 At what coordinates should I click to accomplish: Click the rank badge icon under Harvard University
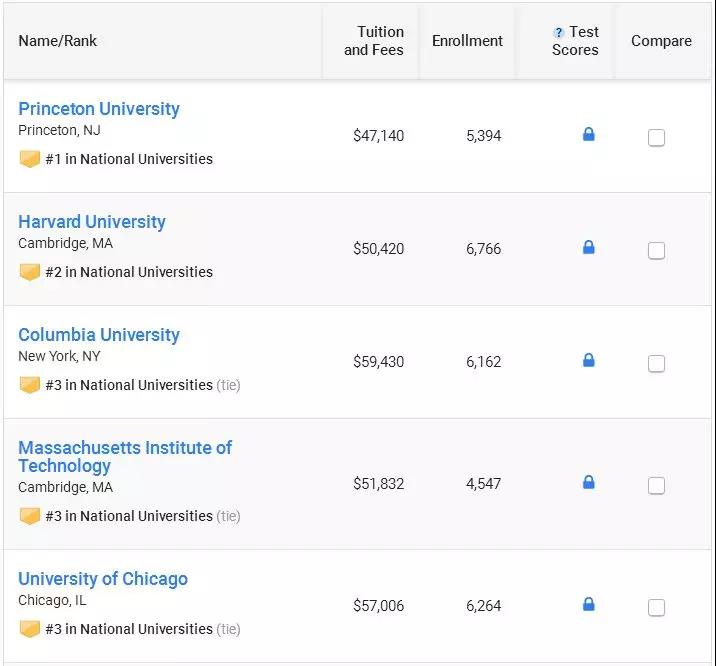[x=30, y=272]
